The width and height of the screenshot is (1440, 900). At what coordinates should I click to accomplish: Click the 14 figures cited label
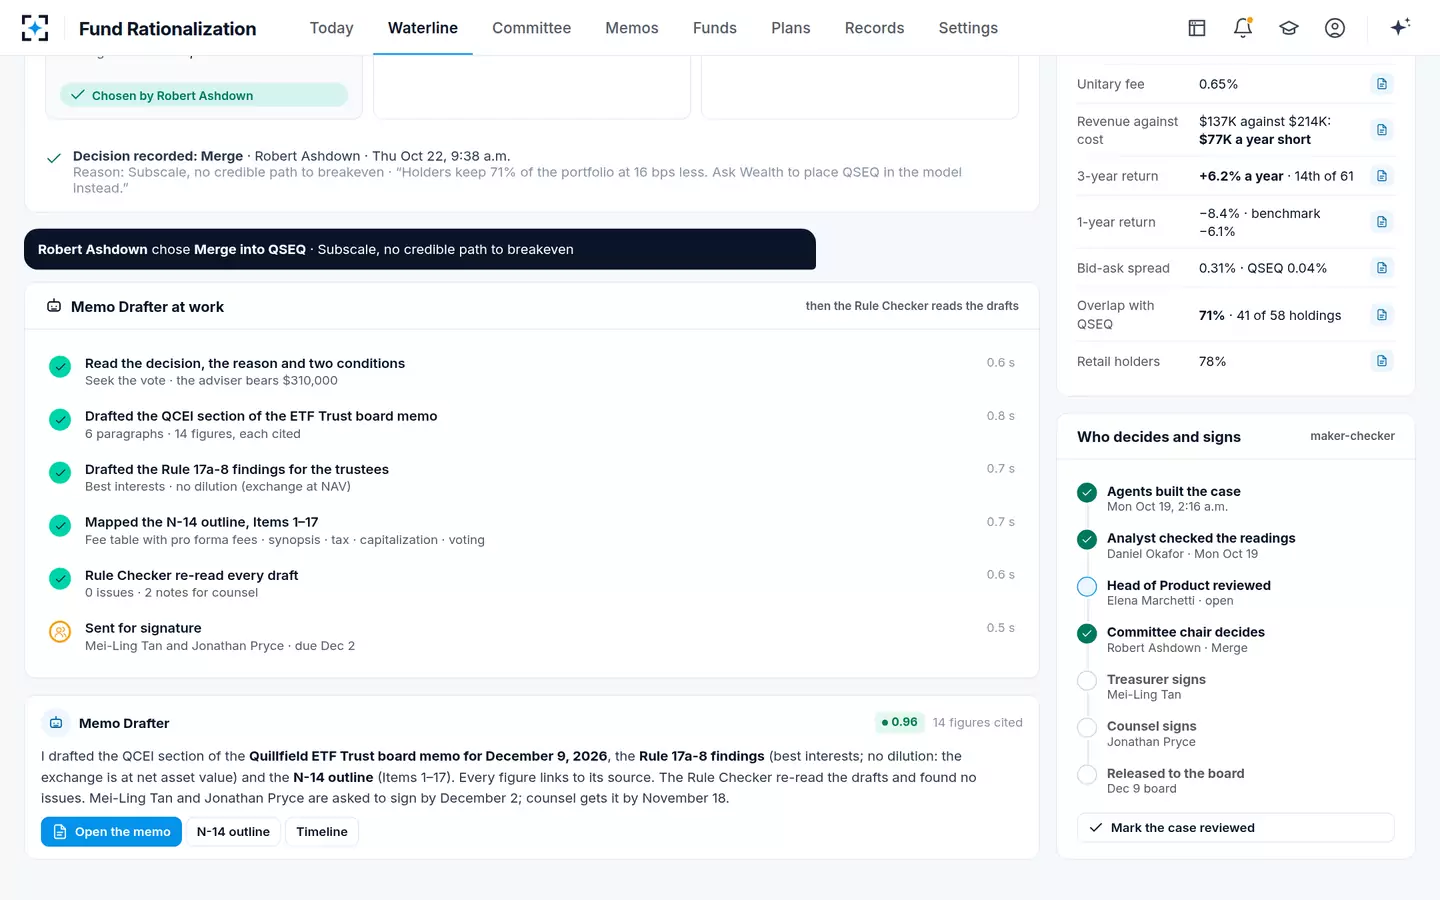click(978, 723)
